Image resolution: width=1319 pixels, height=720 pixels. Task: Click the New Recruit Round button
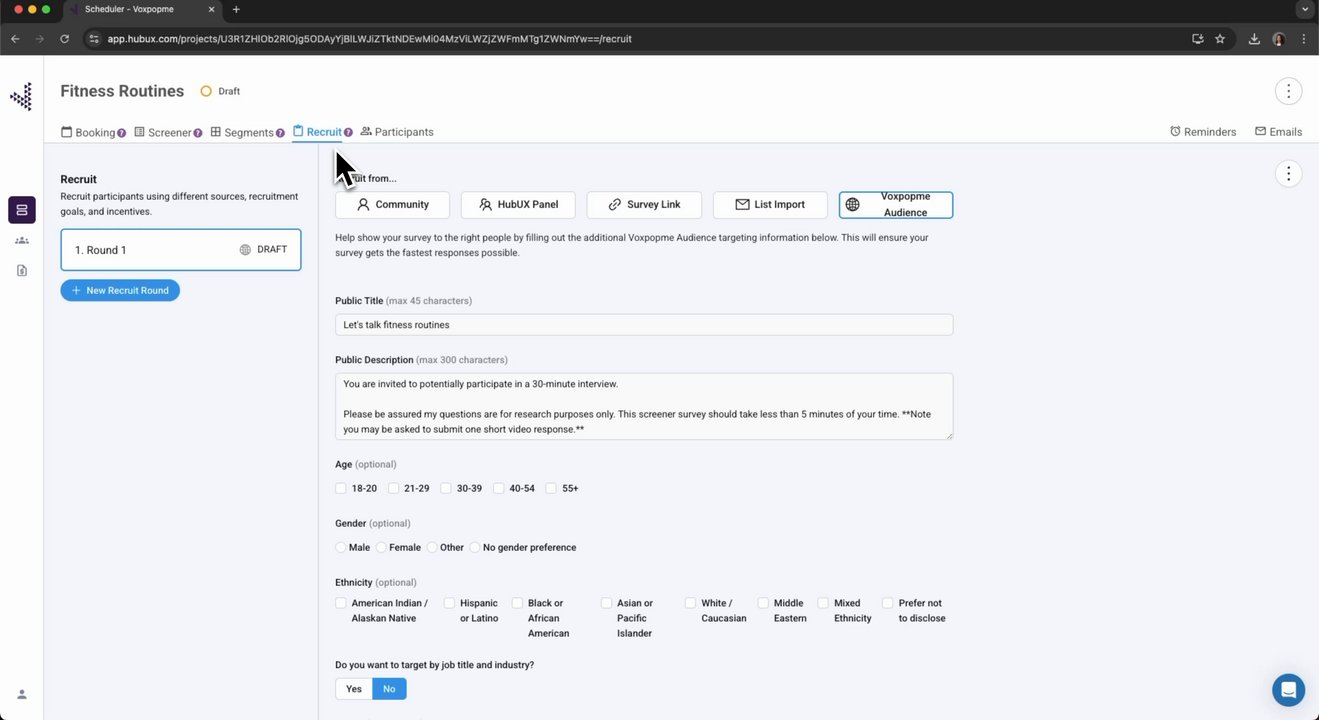tap(120, 290)
